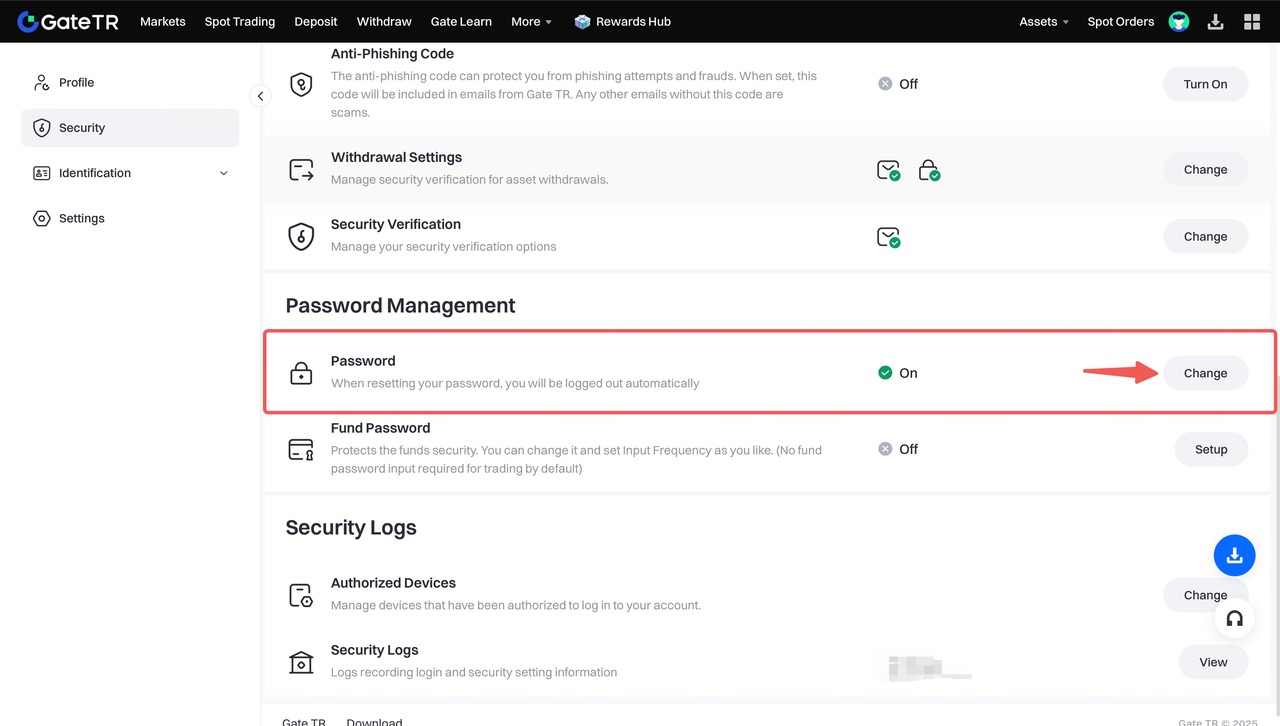This screenshot has width=1280, height=726.
Task: Click the GateTR logo
Action: pos(68,21)
